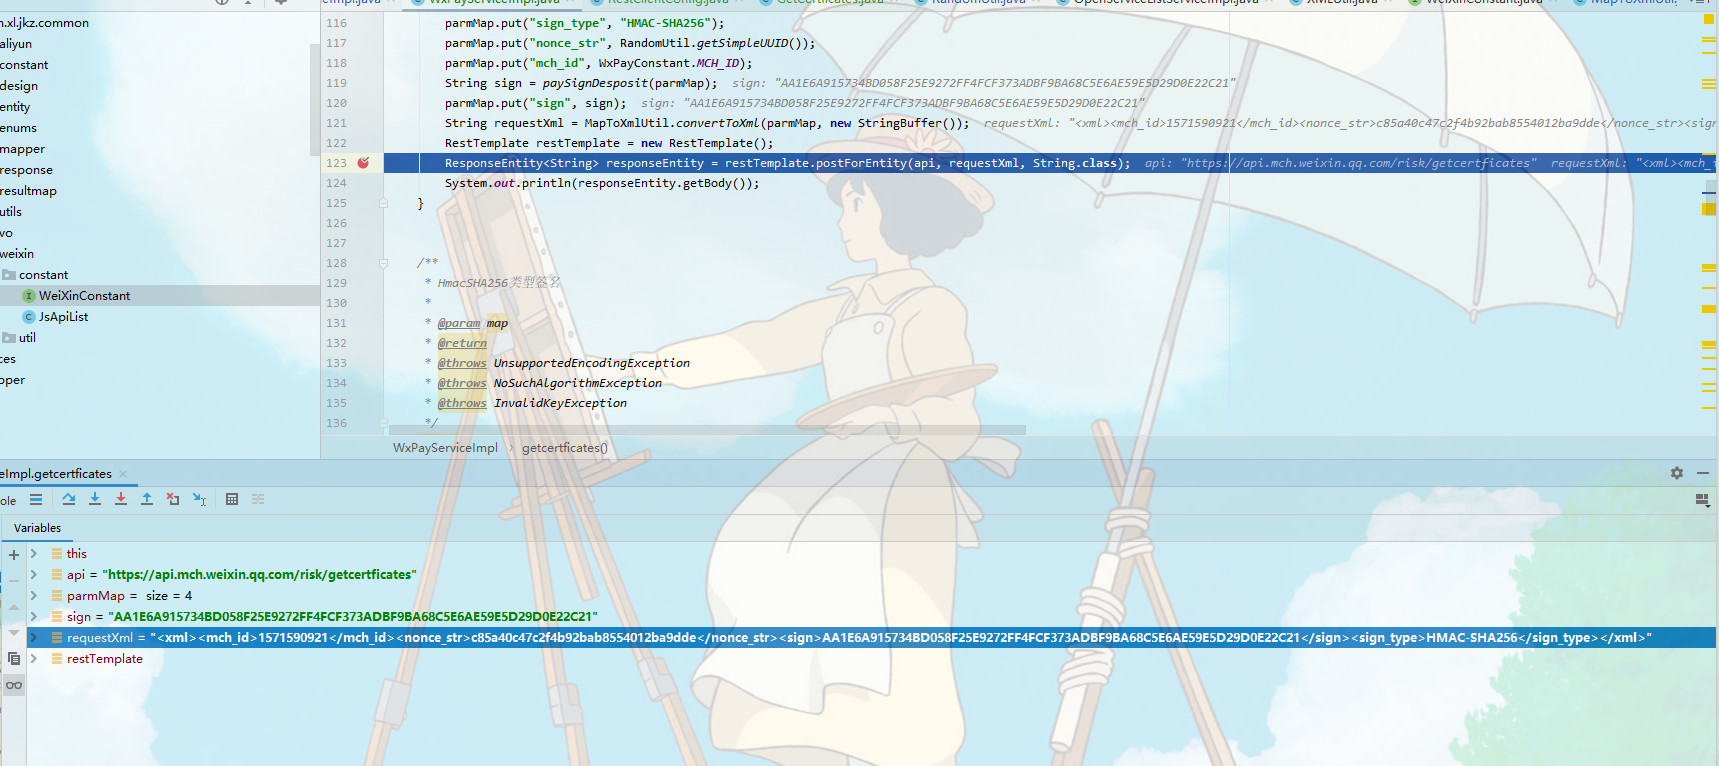Click the glasses Show Watches icon

tap(14, 685)
